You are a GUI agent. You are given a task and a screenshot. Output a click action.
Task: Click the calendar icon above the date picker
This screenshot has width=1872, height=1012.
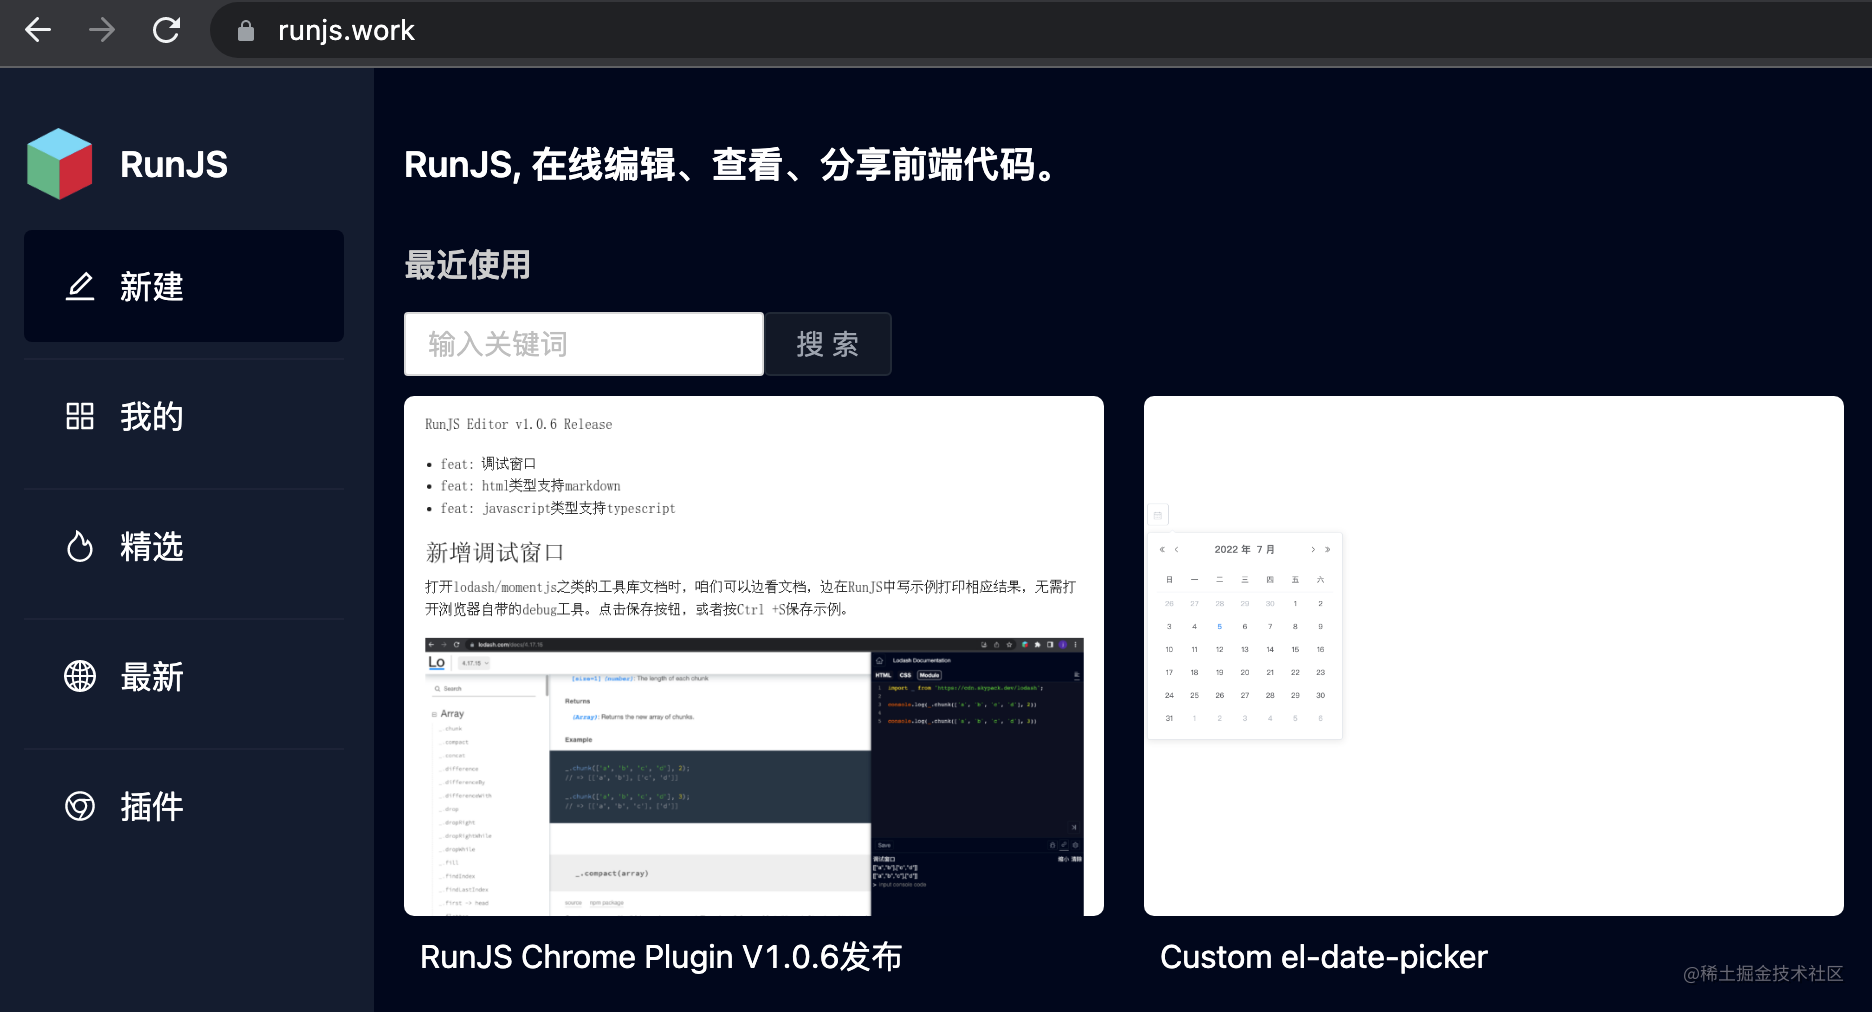pos(1157,514)
